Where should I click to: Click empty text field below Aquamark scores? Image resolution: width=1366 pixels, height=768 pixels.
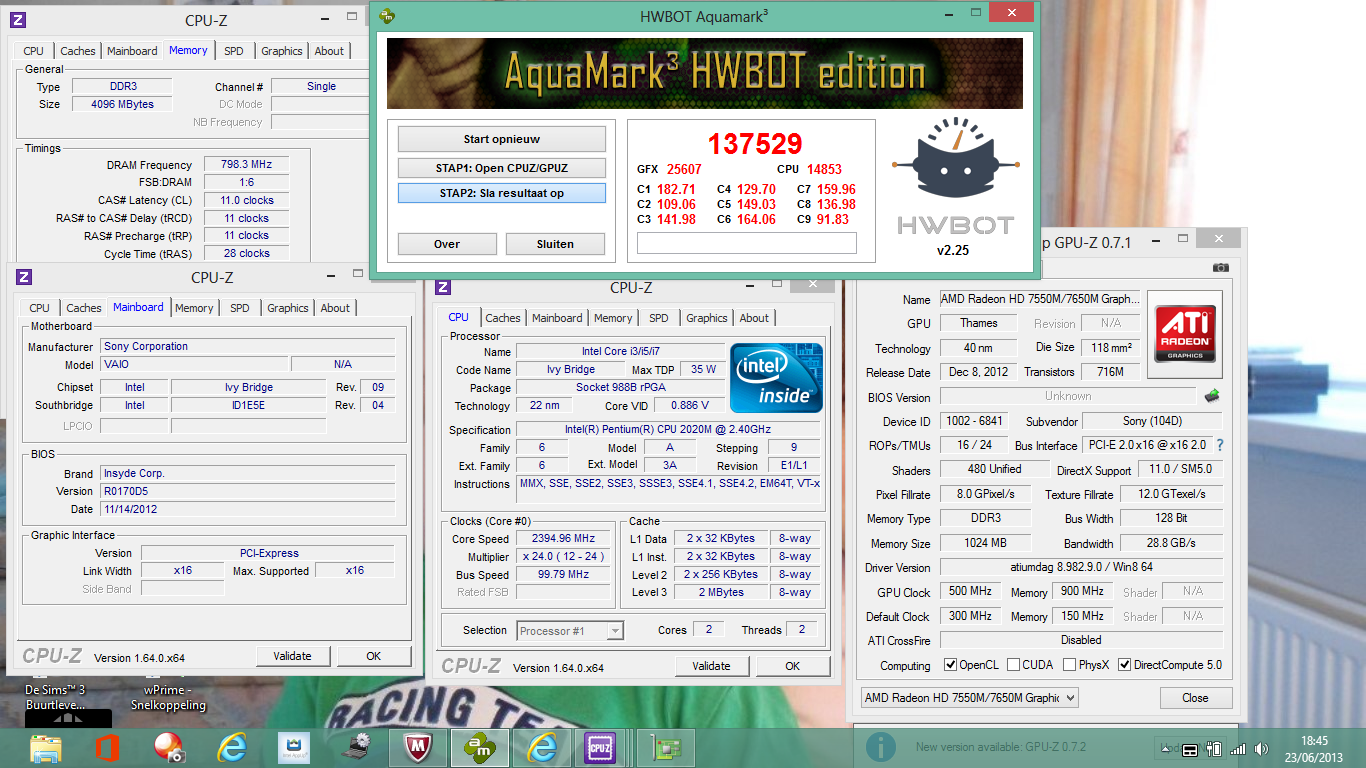[x=747, y=243]
